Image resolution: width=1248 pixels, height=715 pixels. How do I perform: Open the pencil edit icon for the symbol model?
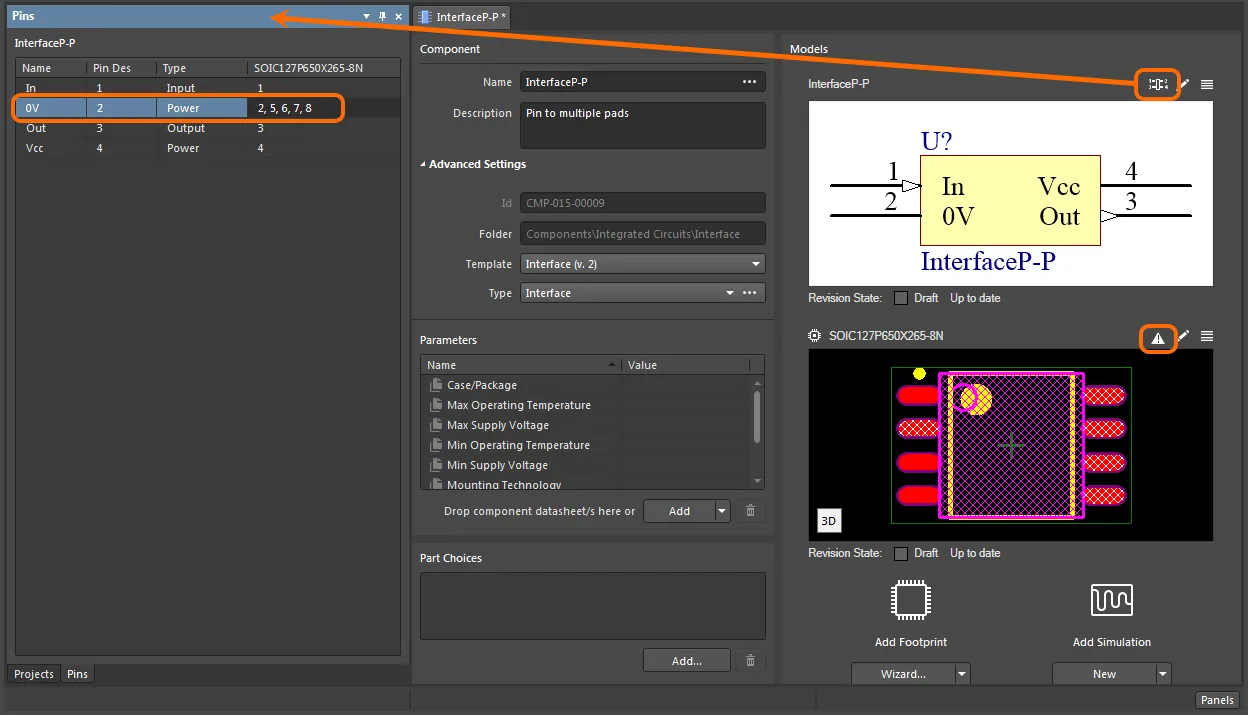[1182, 84]
